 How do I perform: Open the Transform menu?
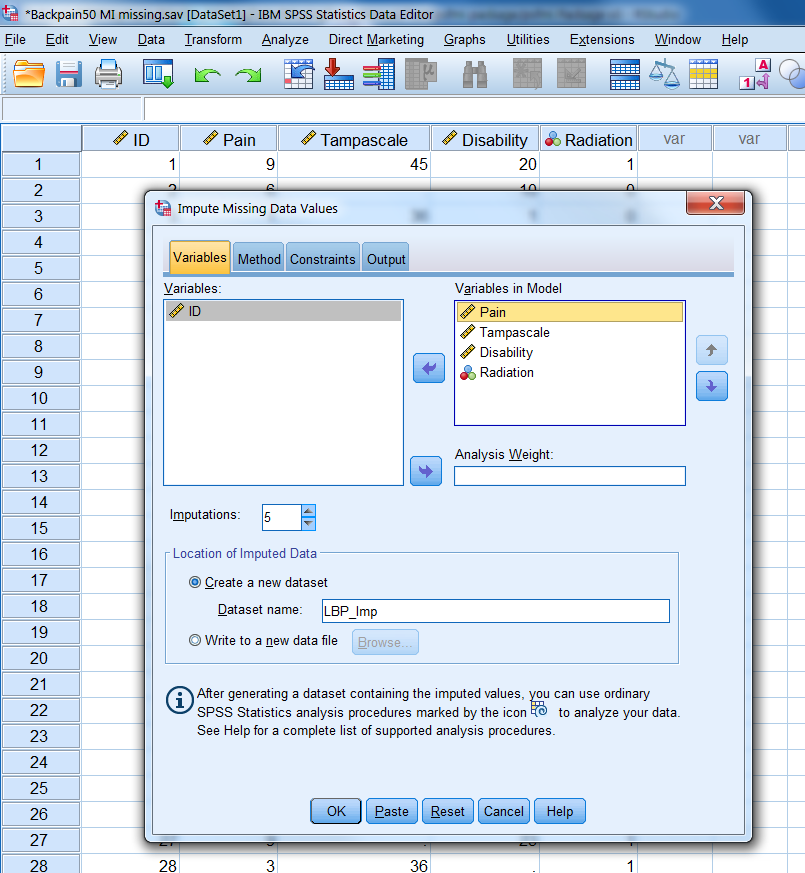(213, 40)
